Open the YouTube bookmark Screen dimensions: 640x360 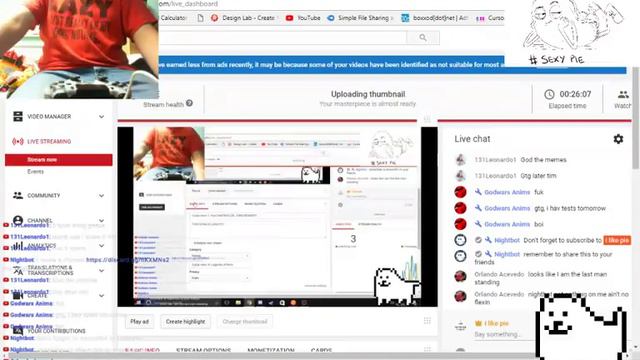coord(303,18)
